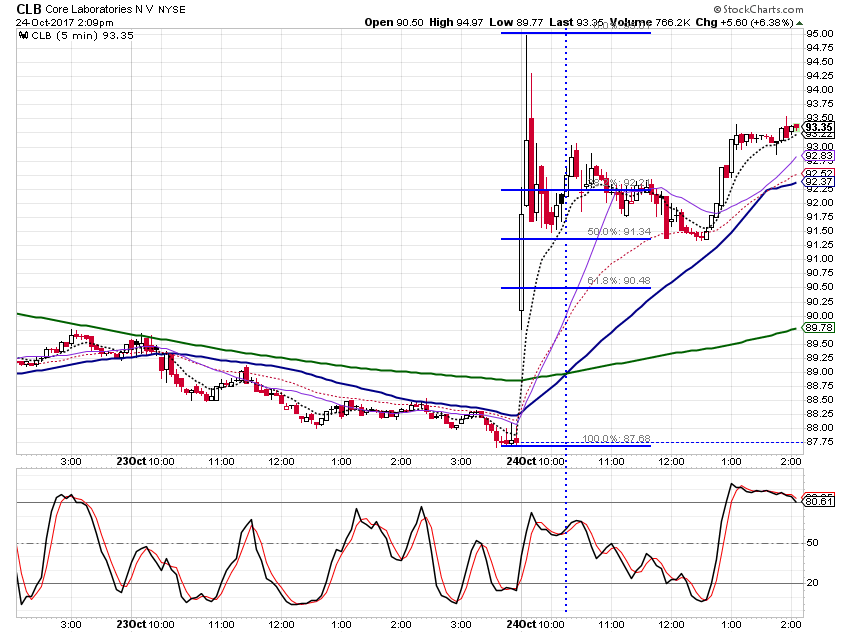Click the Open 90.50 header value

394,22
